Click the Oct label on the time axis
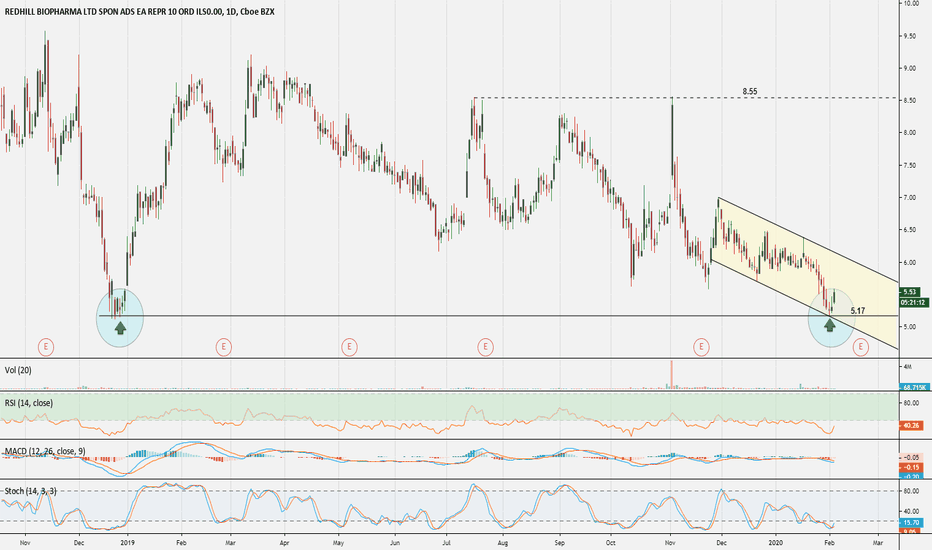 tap(610, 542)
